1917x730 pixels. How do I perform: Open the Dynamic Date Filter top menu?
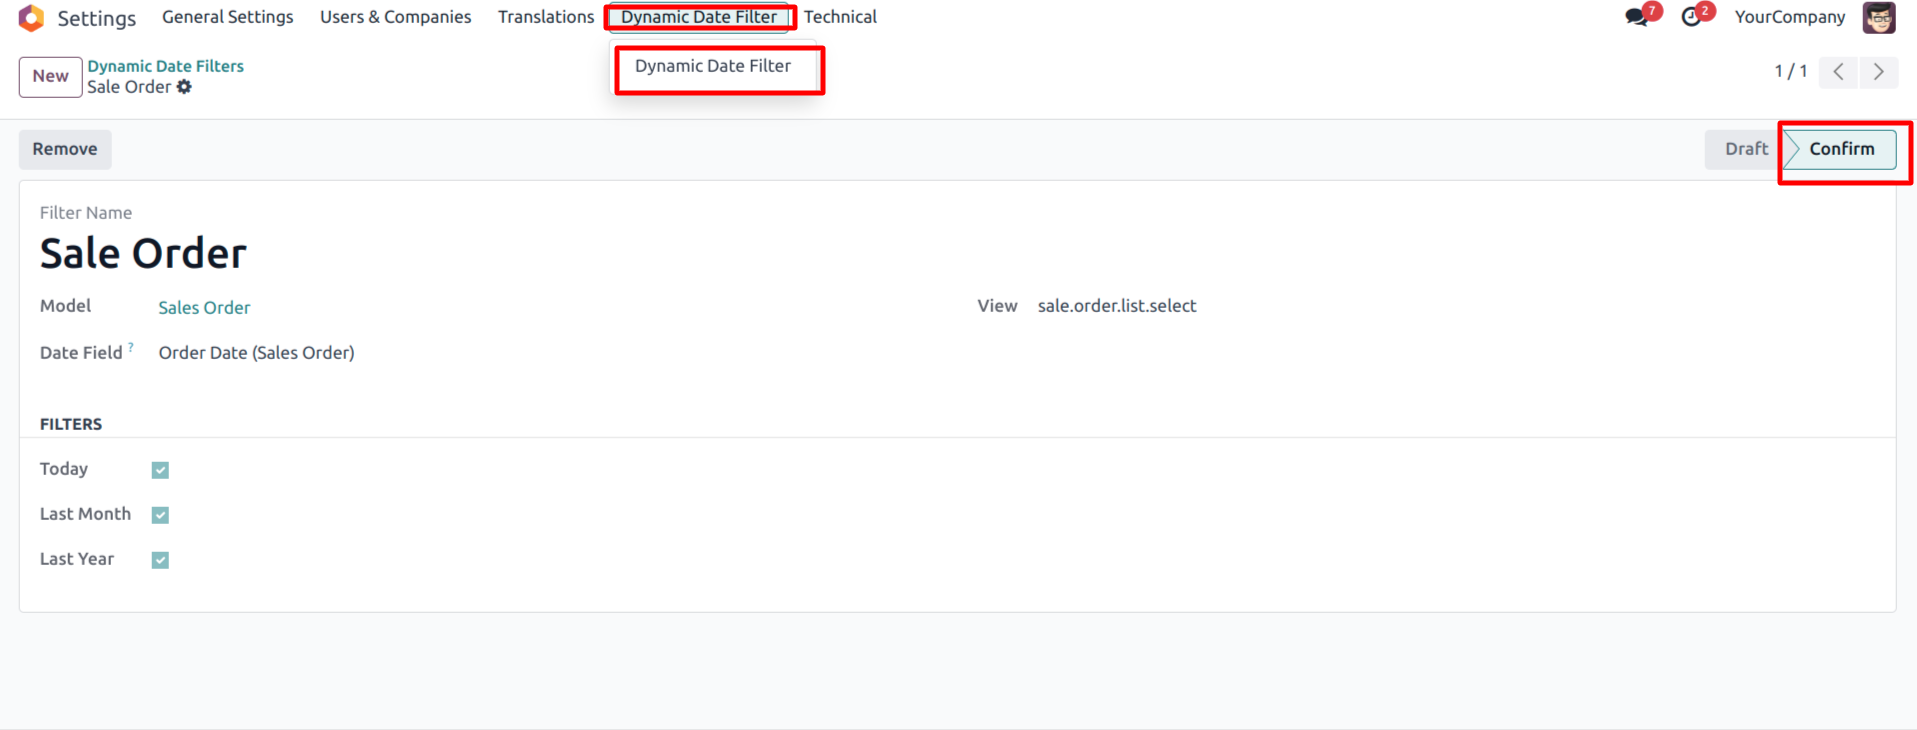tap(699, 17)
